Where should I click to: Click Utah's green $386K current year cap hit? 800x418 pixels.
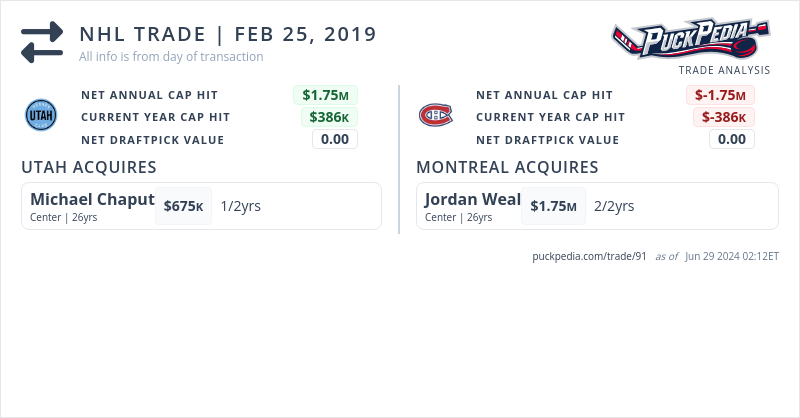click(x=330, y=117)
